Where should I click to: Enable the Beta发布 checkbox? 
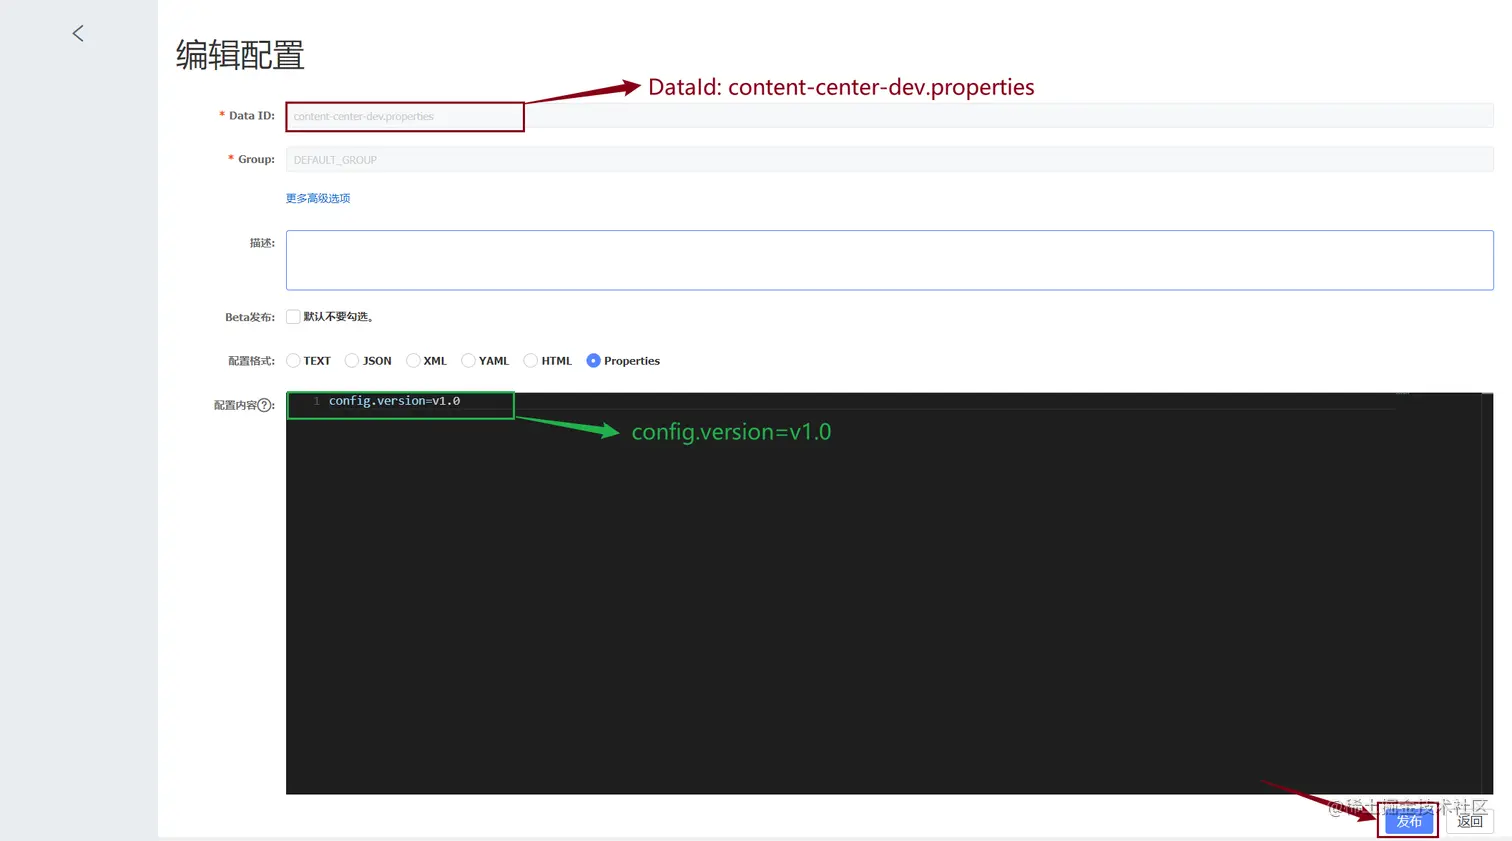pos(293,317)
